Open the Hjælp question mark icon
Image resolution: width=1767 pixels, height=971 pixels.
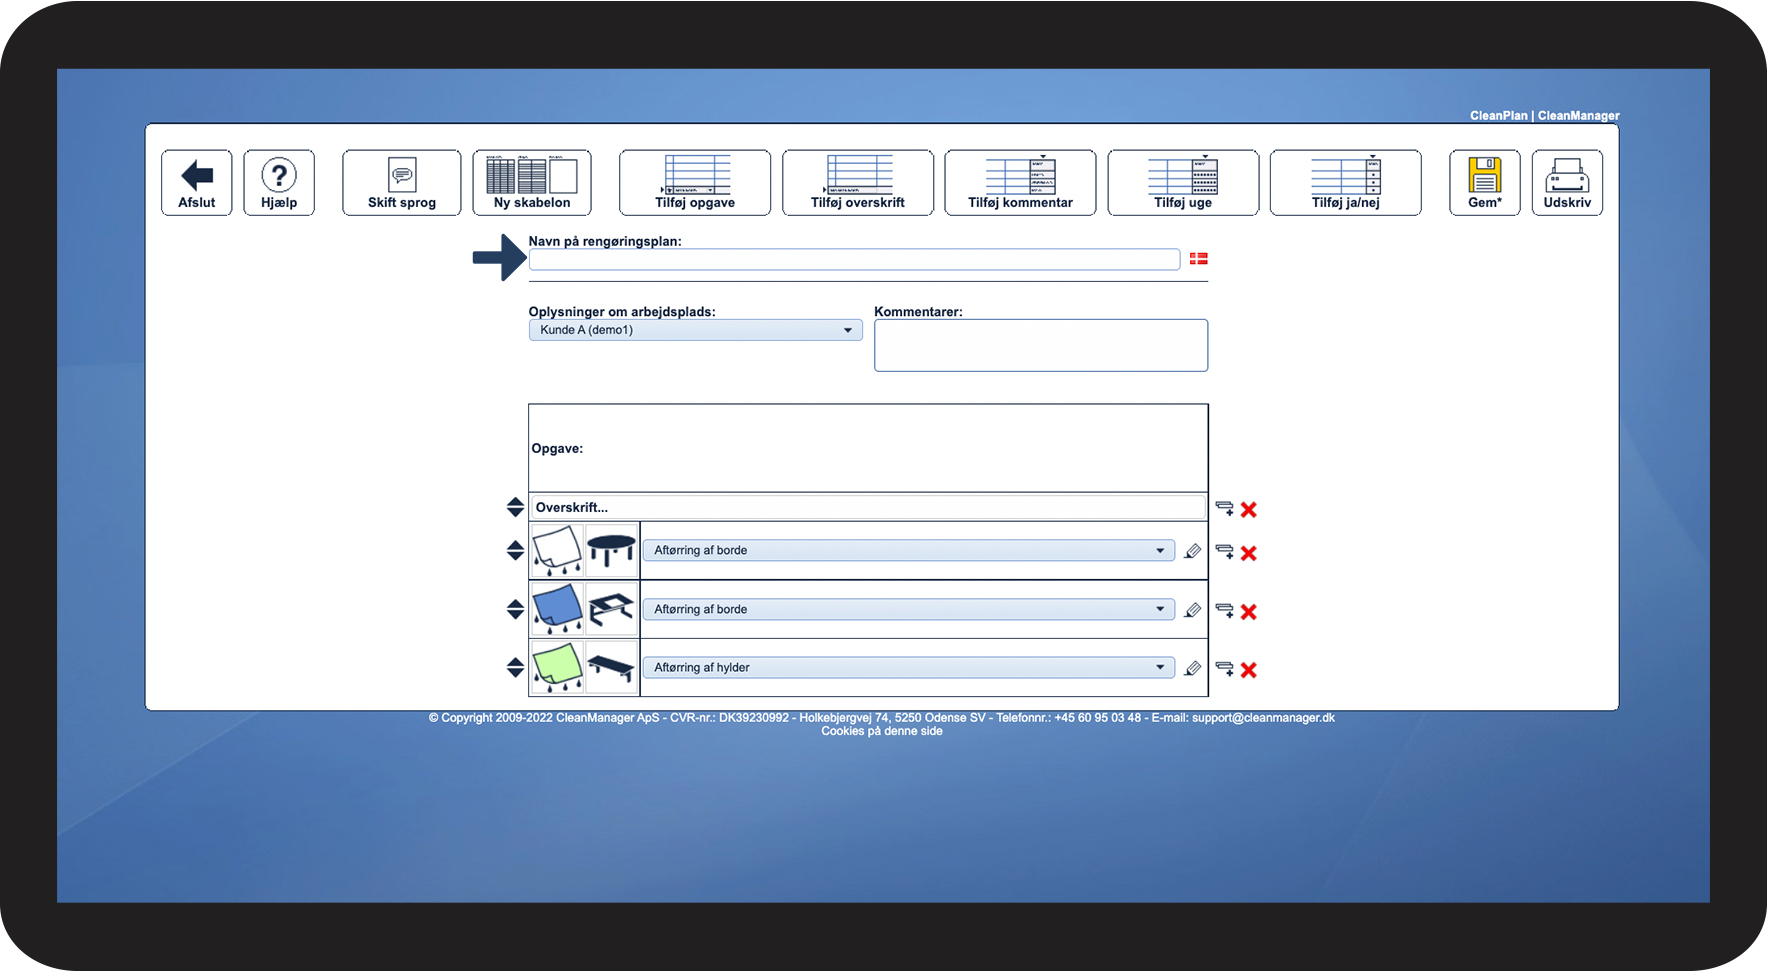(x=279, y=182)
